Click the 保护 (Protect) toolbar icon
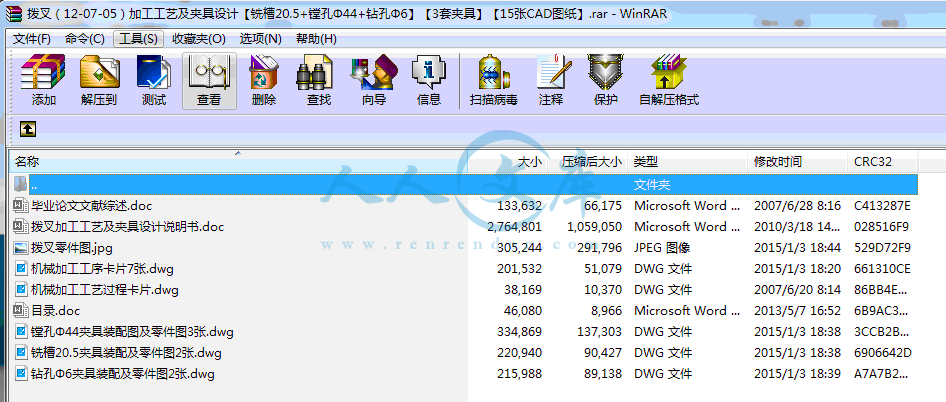The image size is (946, 402). [x=605, y=72]
